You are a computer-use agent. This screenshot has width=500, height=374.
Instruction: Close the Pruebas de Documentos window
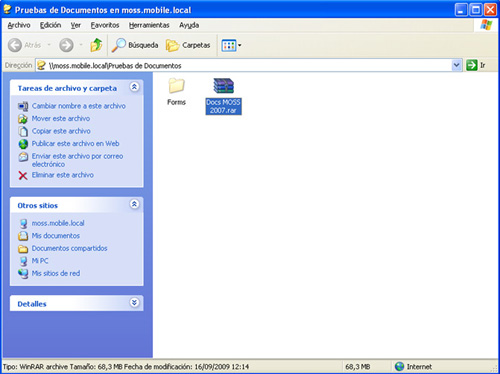490,10
